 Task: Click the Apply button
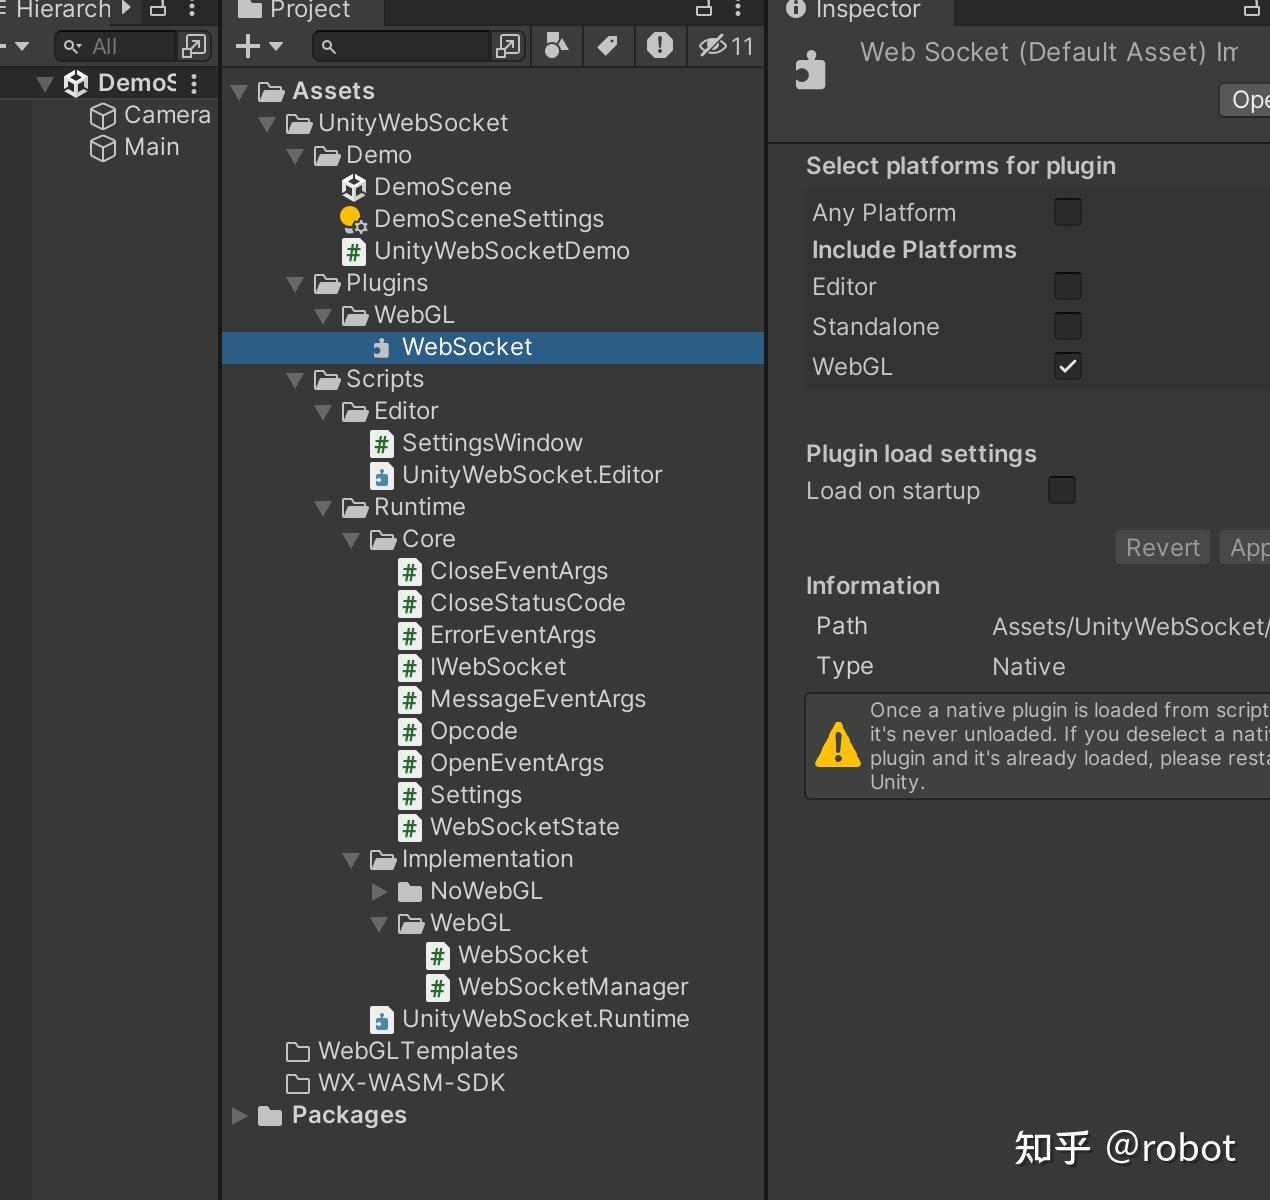coord(1248,547)
